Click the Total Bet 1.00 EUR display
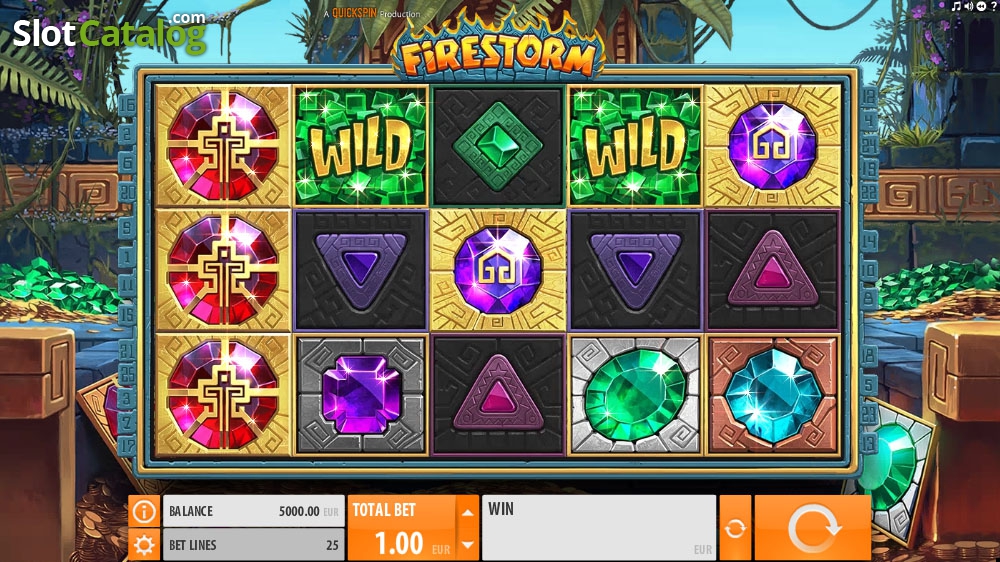Viewport: 1000px width, 562px height. click(402, 528)
